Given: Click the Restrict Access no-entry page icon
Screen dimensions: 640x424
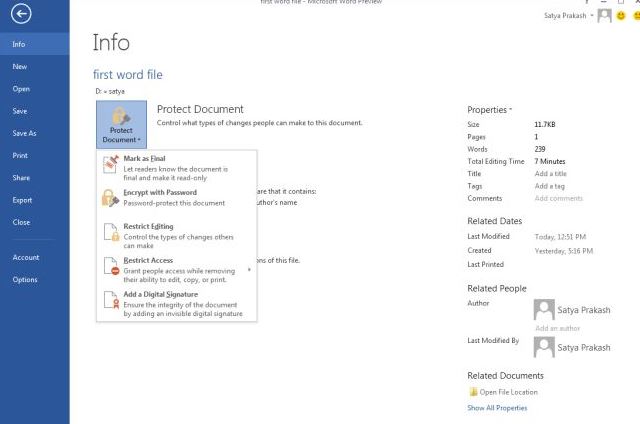Looking at the screenshot, I should [x=111, y=266].
